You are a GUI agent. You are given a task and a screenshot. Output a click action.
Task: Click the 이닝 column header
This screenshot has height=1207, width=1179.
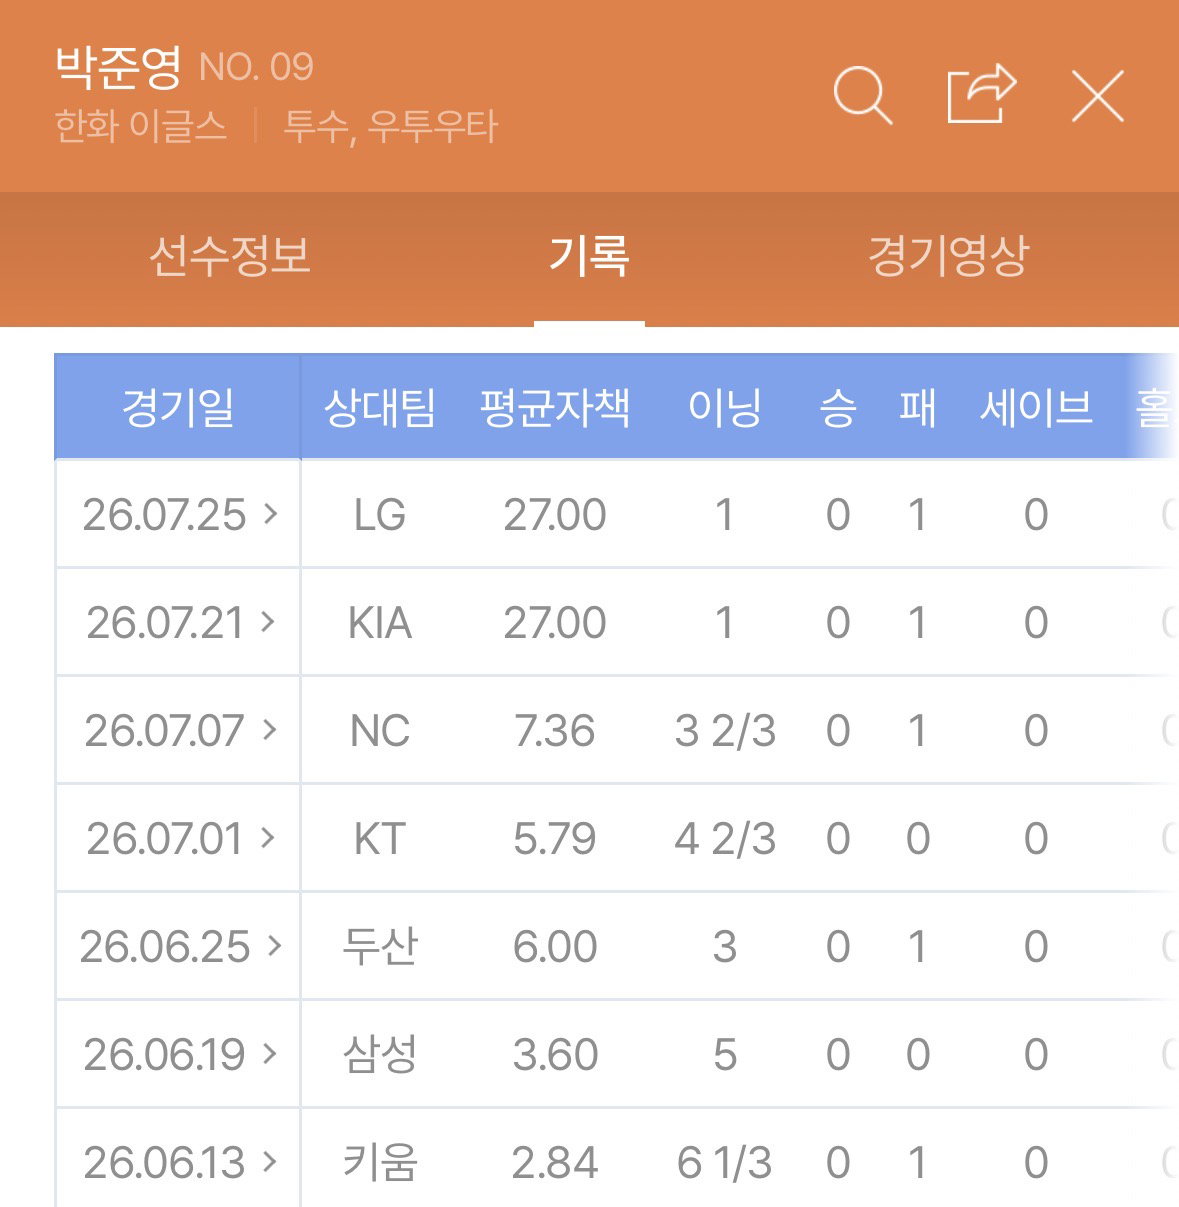tap(725, 407)
